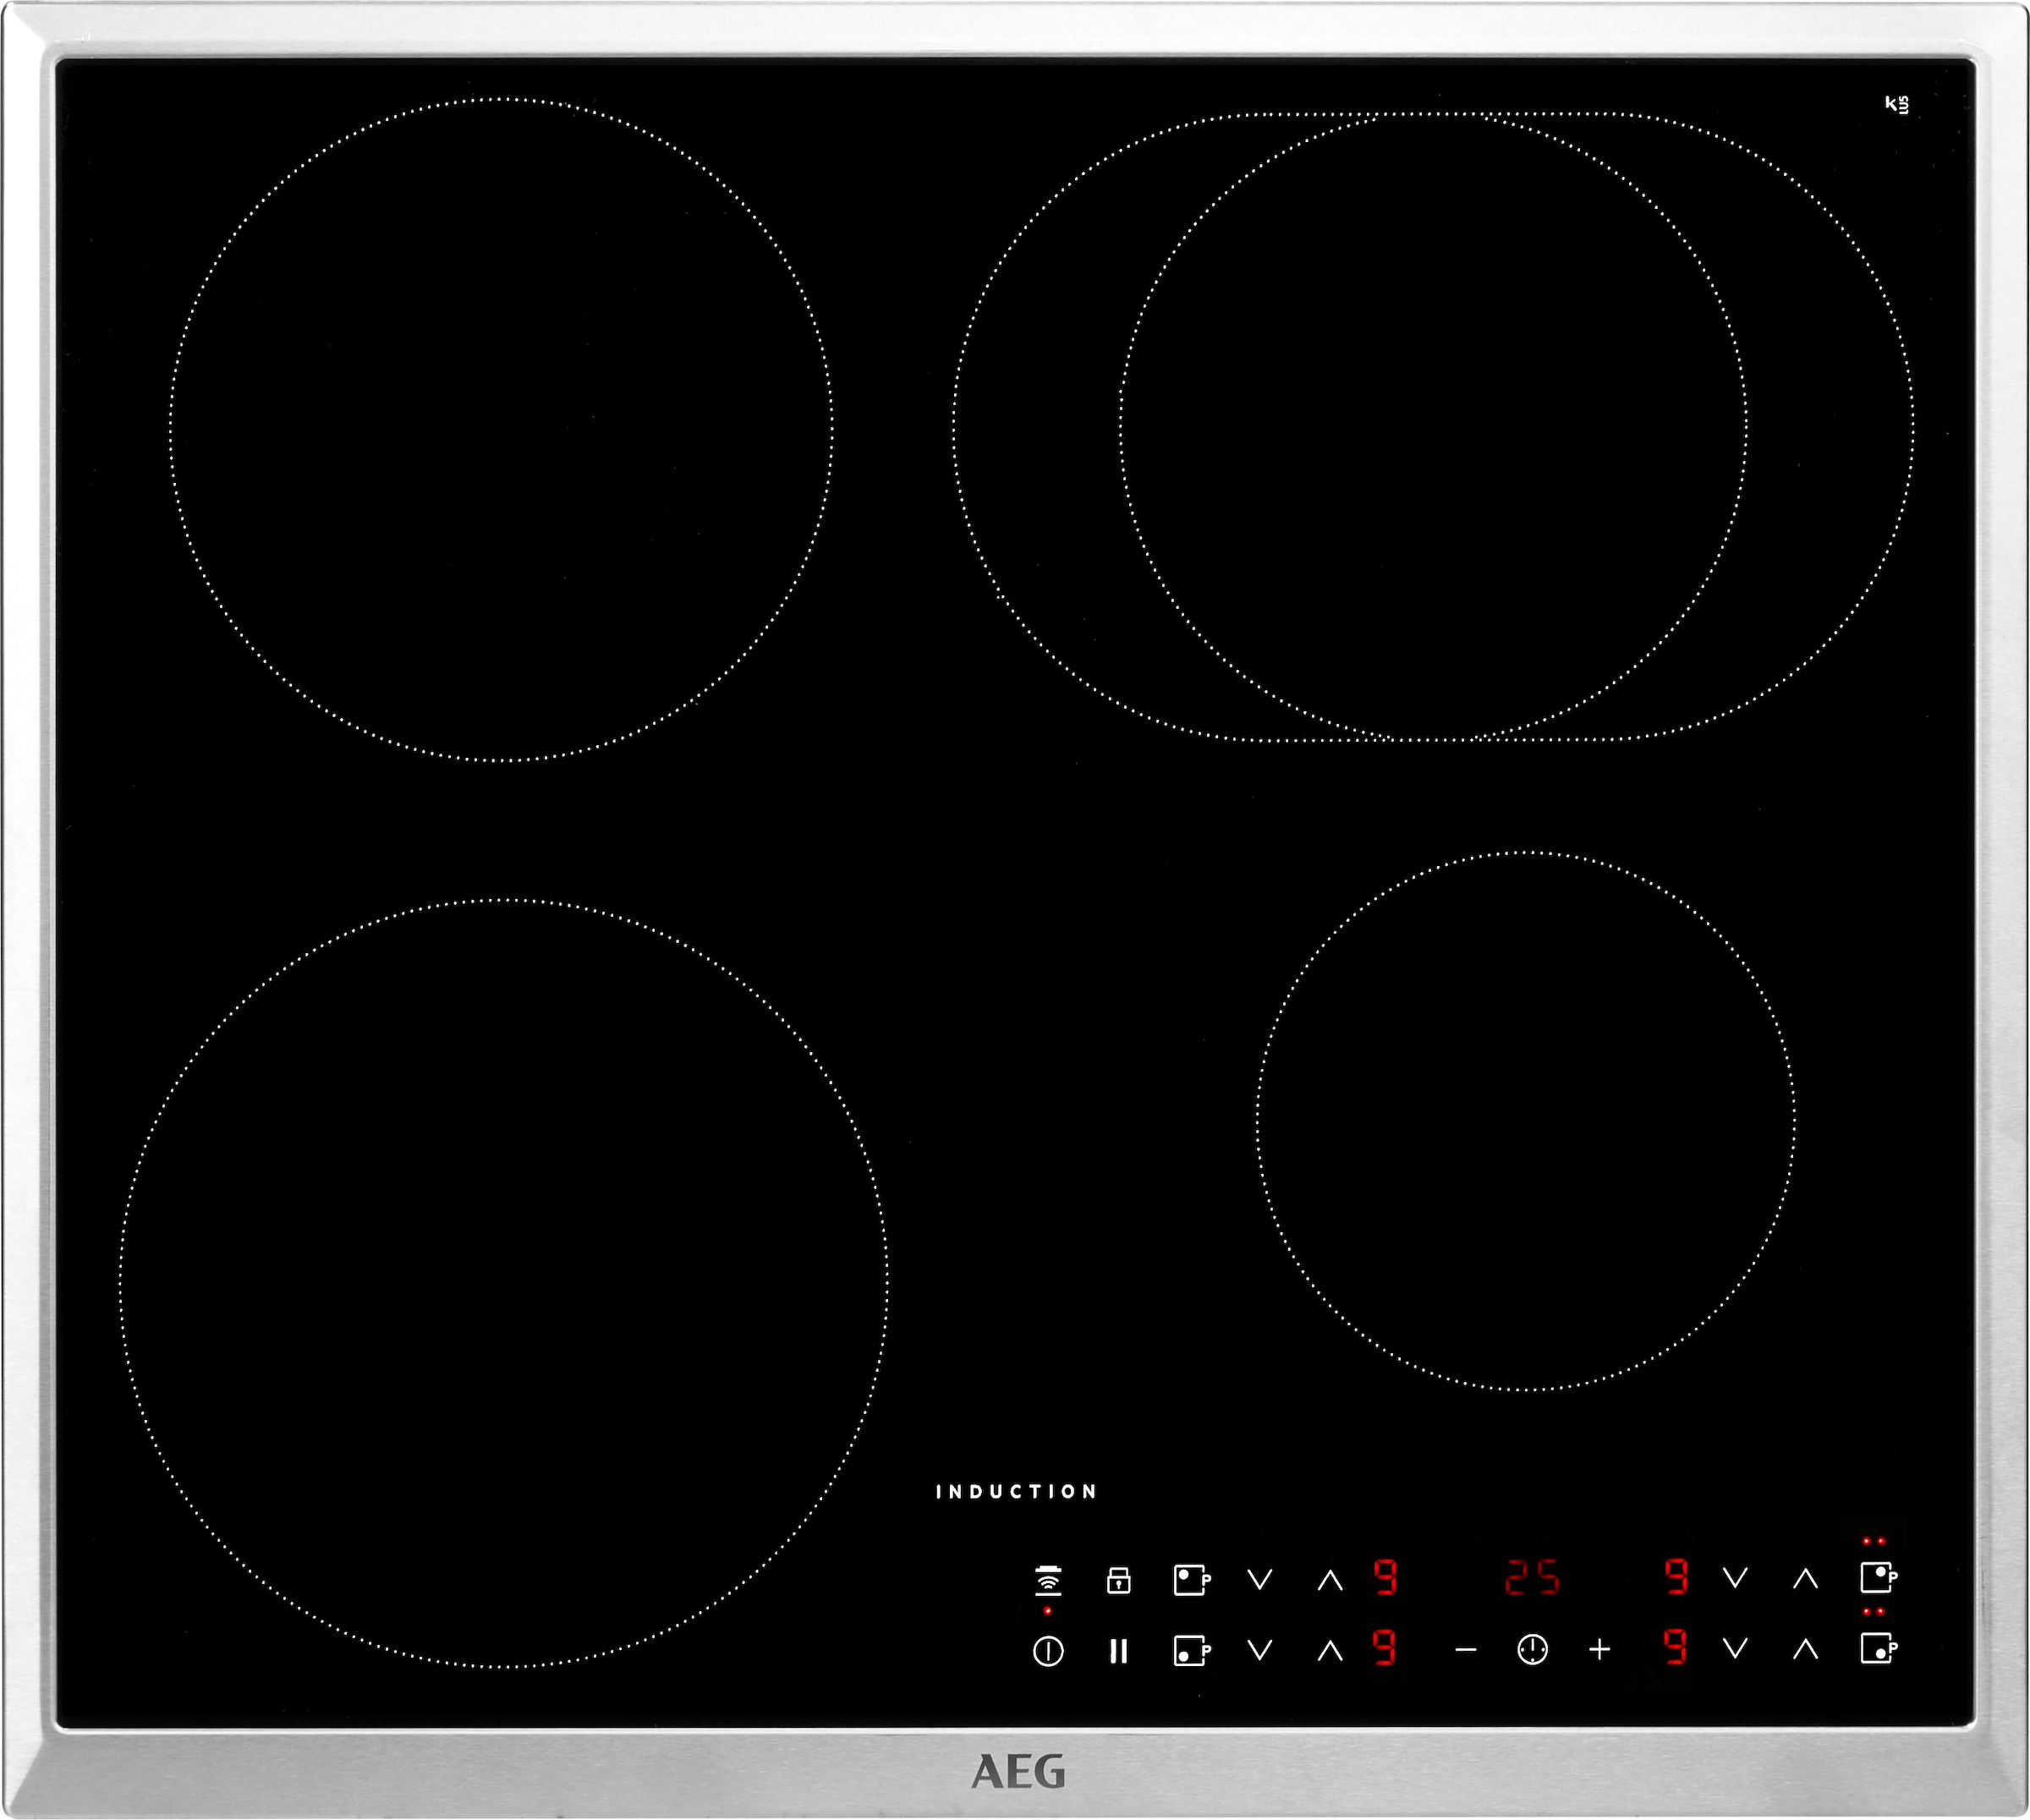Tap the timer display showing 25
This screenshot has width=2030, height=1820.
point(1532,1577)
